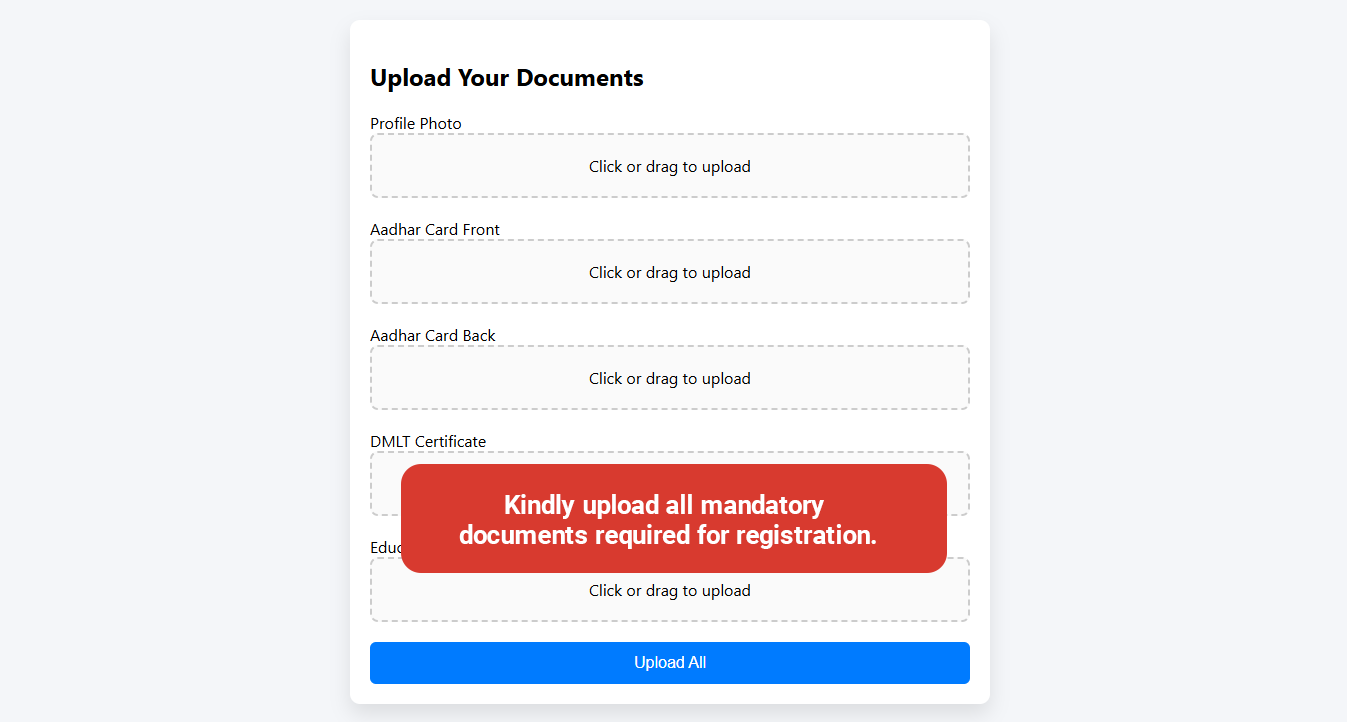Click upload prompt text under Aadhar Card Front
Image resolution: width=1347 pixels, height=722 pixels.
[669, 273]
